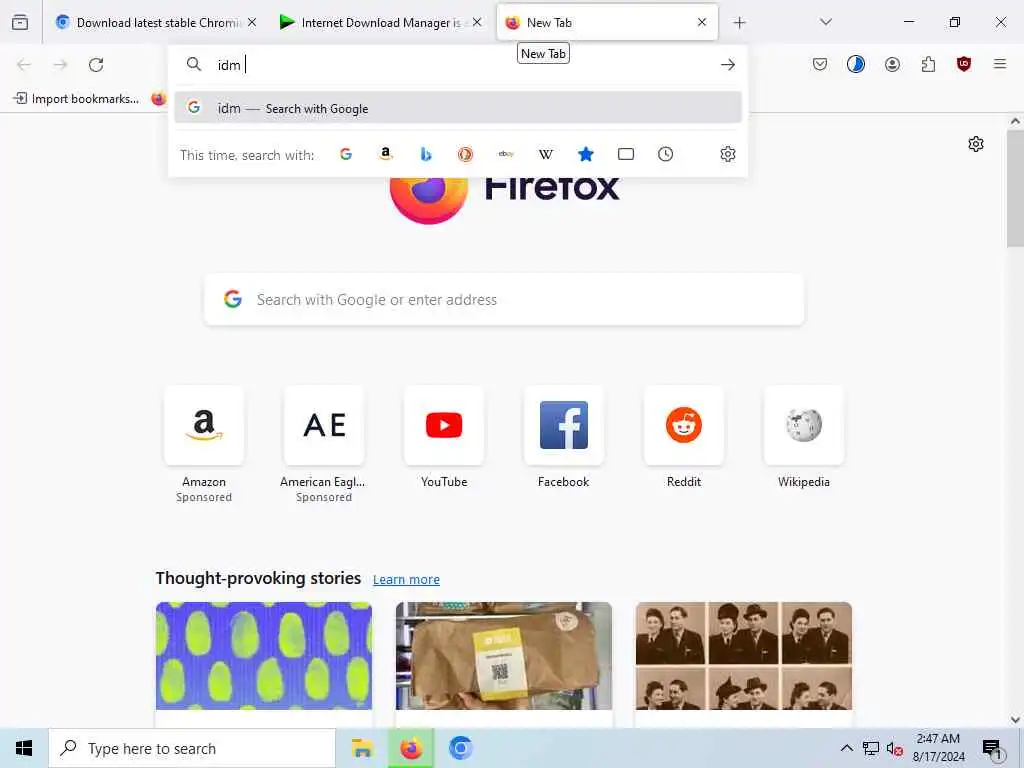
Task: Go back using the back arrow
Action: pos(24,65)
